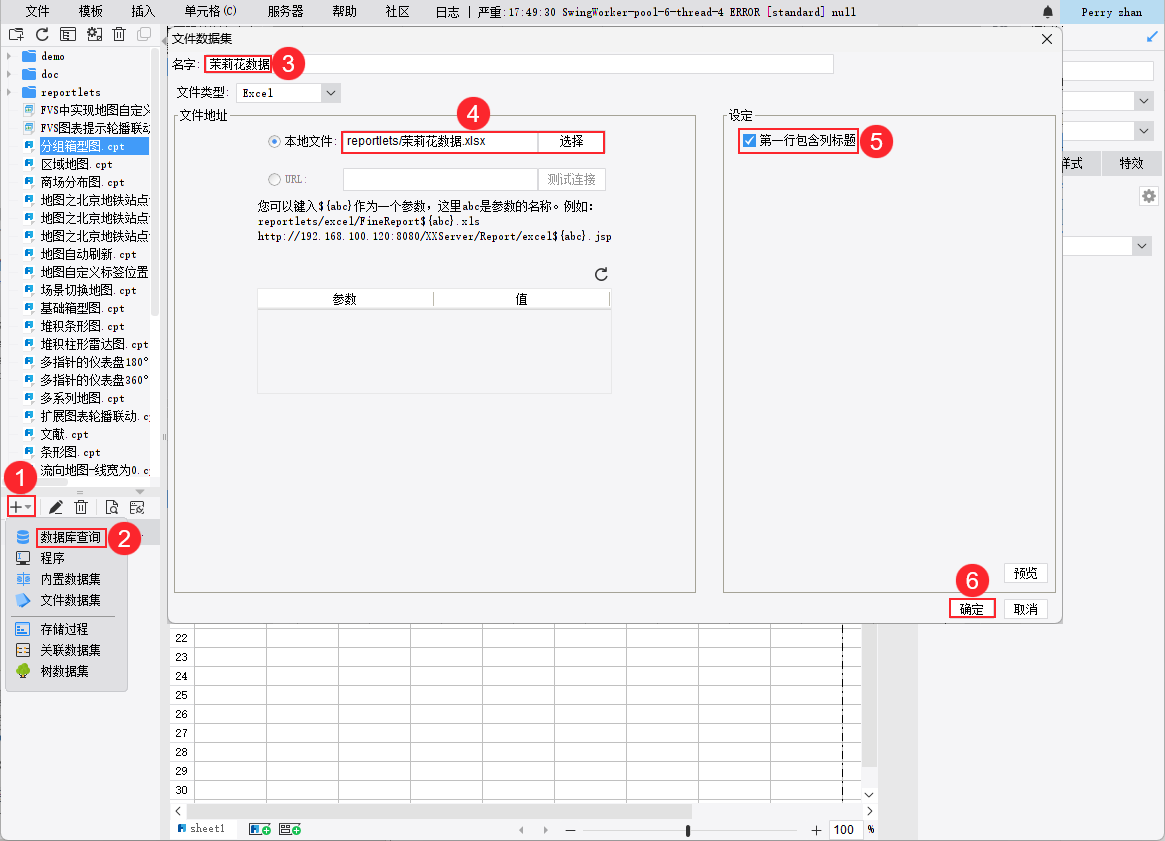Expand the doc folder
The image size is (1165, 841).
pyautogui.click(x=9, y=74)
